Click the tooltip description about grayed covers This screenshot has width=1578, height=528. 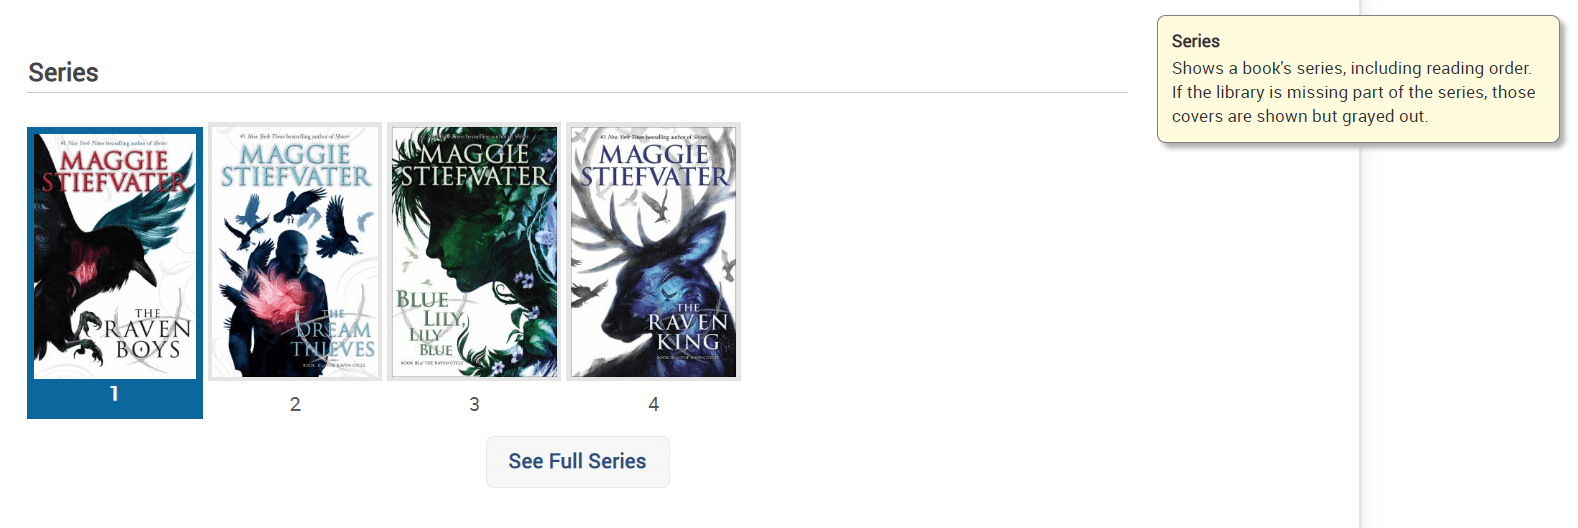1353,92
